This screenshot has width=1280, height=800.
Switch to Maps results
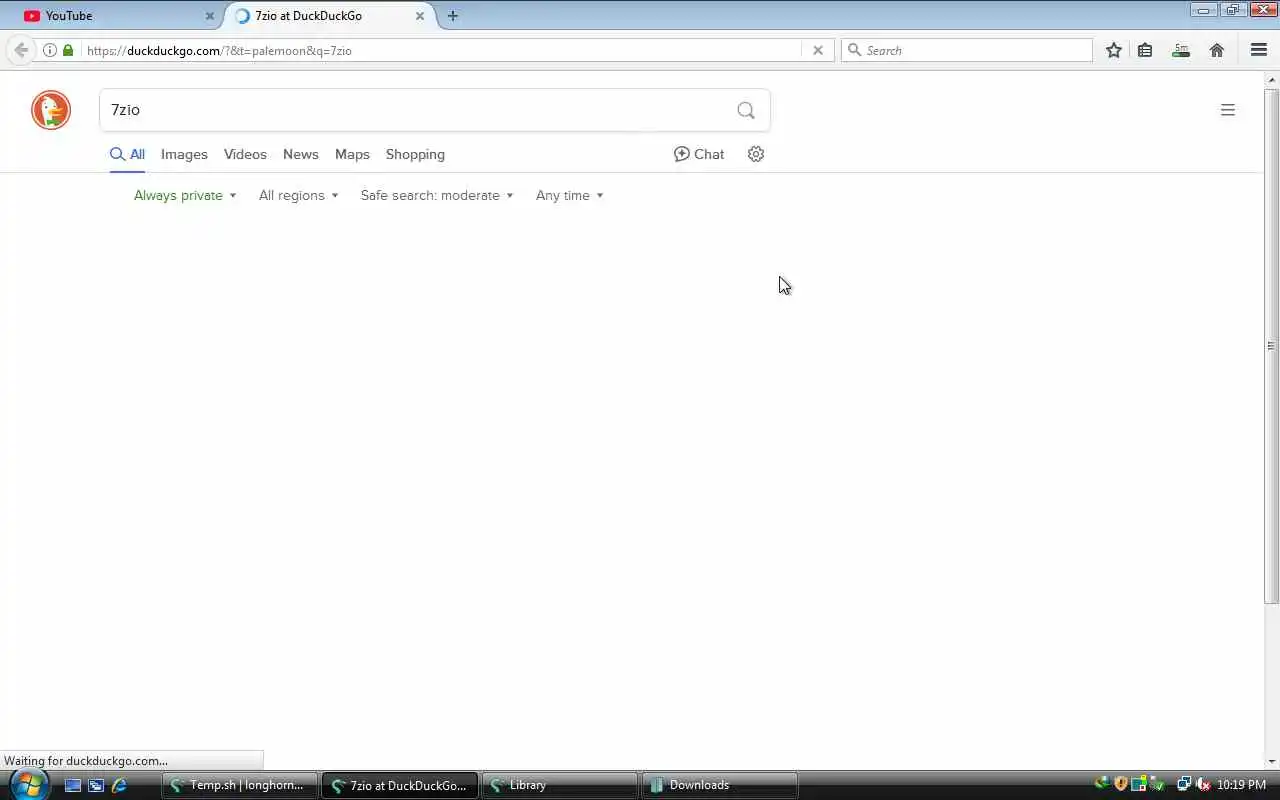pos(352,154)
